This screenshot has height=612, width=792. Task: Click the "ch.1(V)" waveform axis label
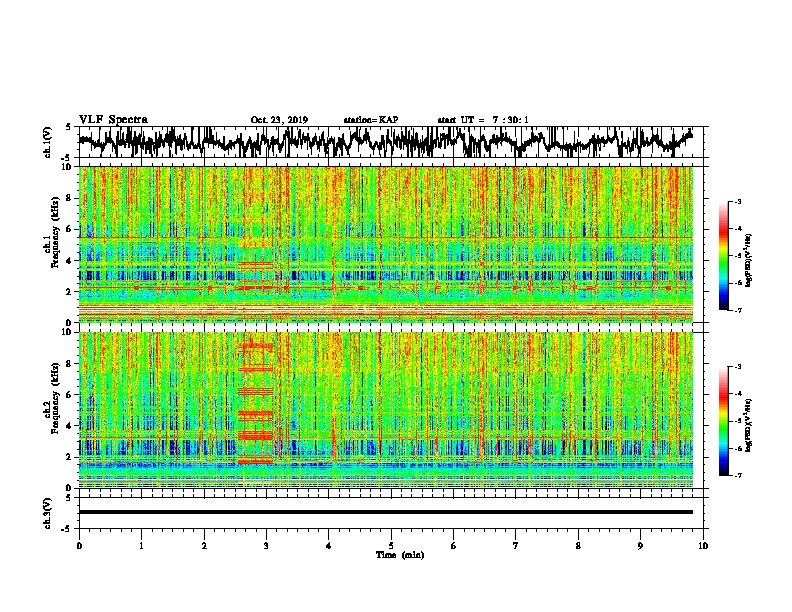click(47, 142)
